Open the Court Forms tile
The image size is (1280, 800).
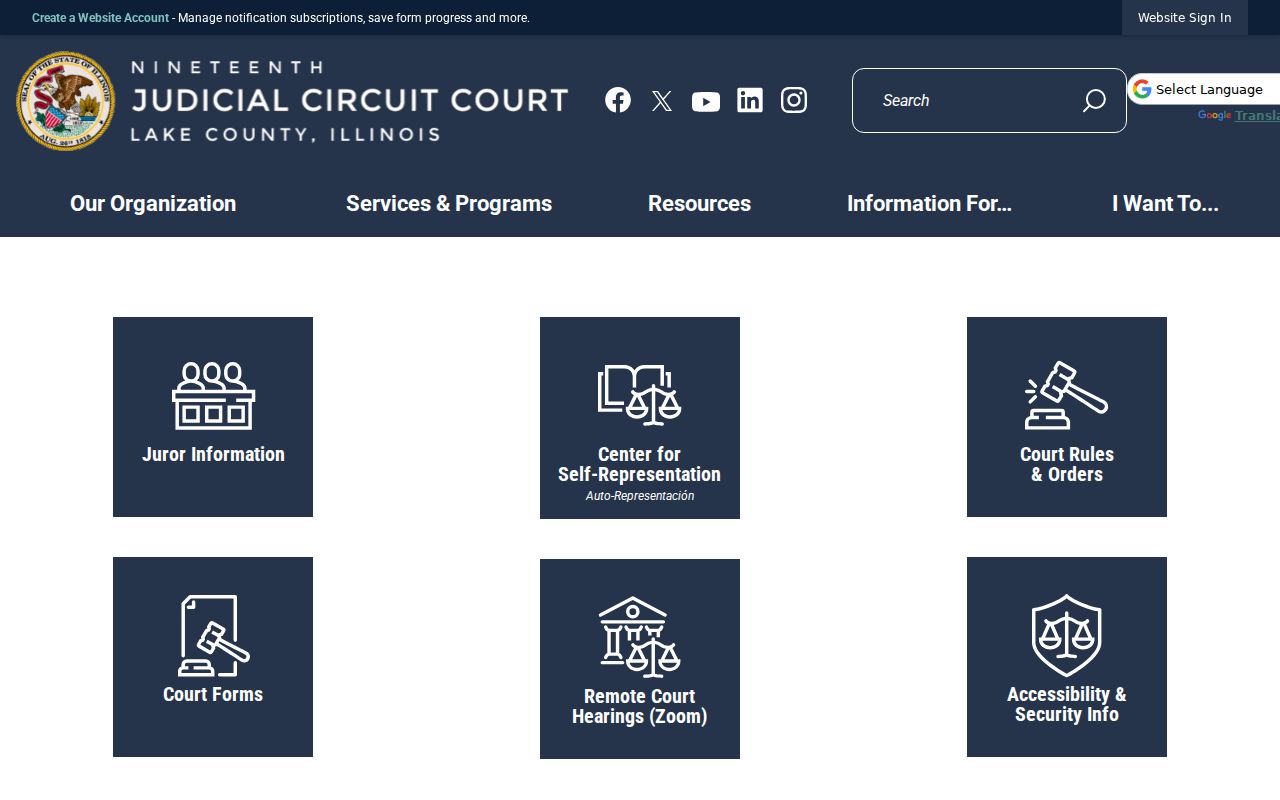213,657
